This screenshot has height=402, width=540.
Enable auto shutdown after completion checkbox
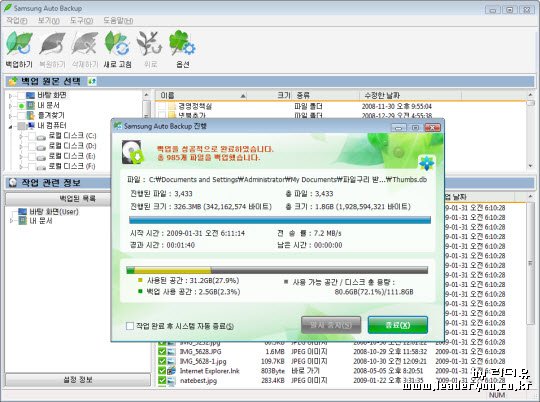tap(130, 326)
